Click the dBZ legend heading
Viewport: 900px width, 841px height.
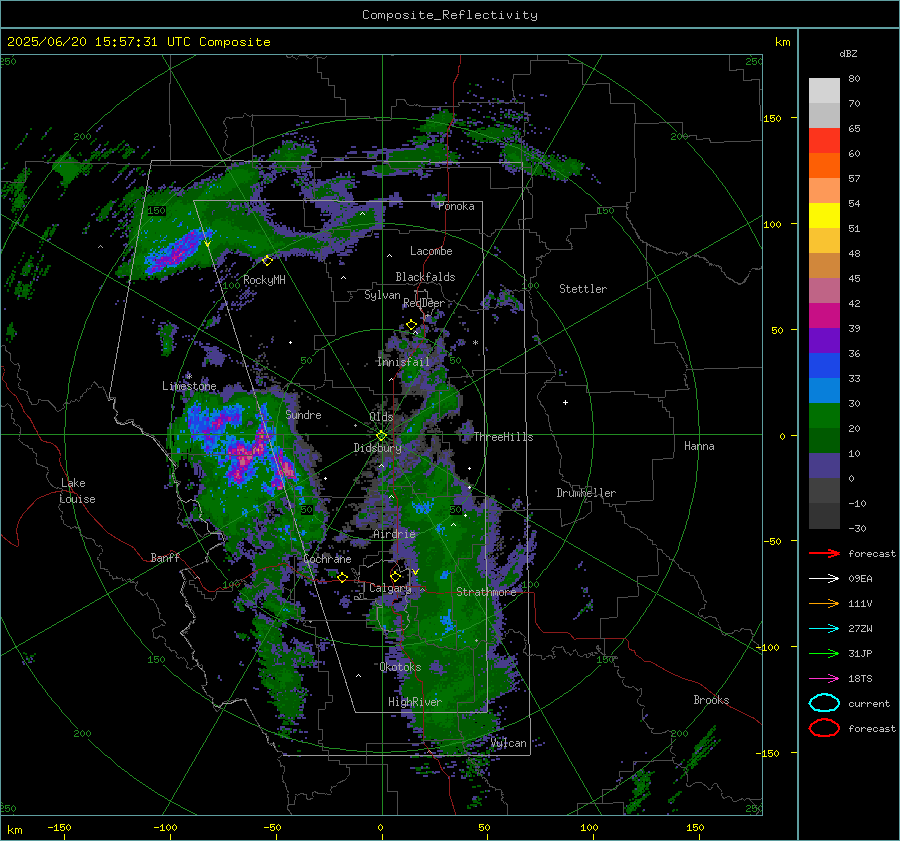coord(848,53)
